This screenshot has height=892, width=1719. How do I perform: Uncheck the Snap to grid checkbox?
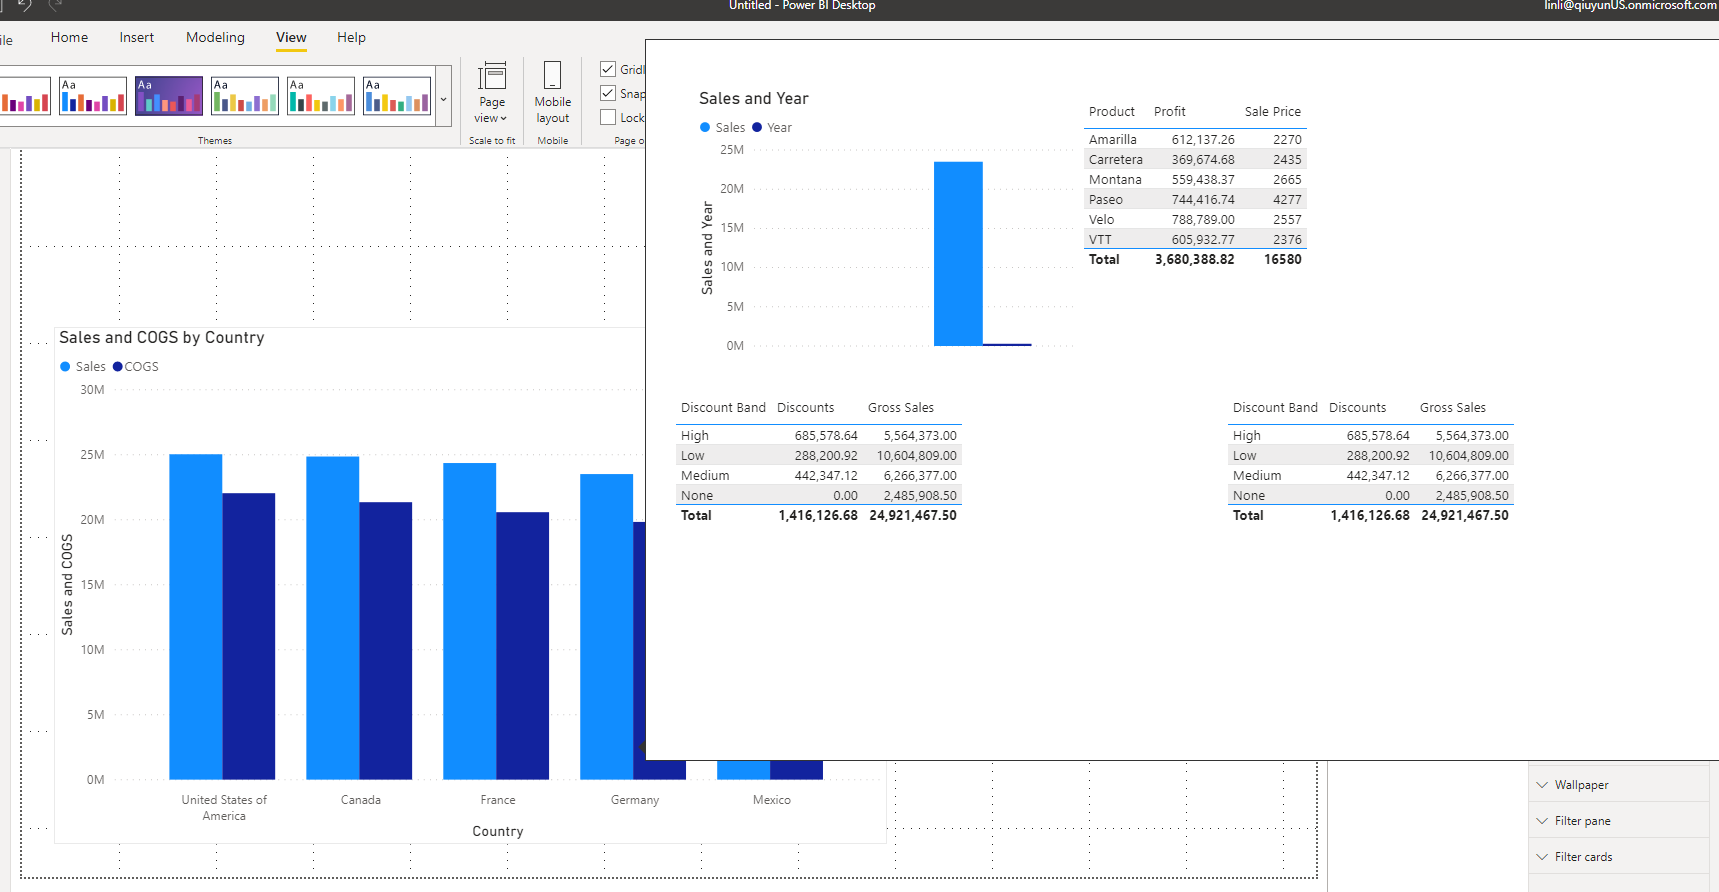[608, 93]
